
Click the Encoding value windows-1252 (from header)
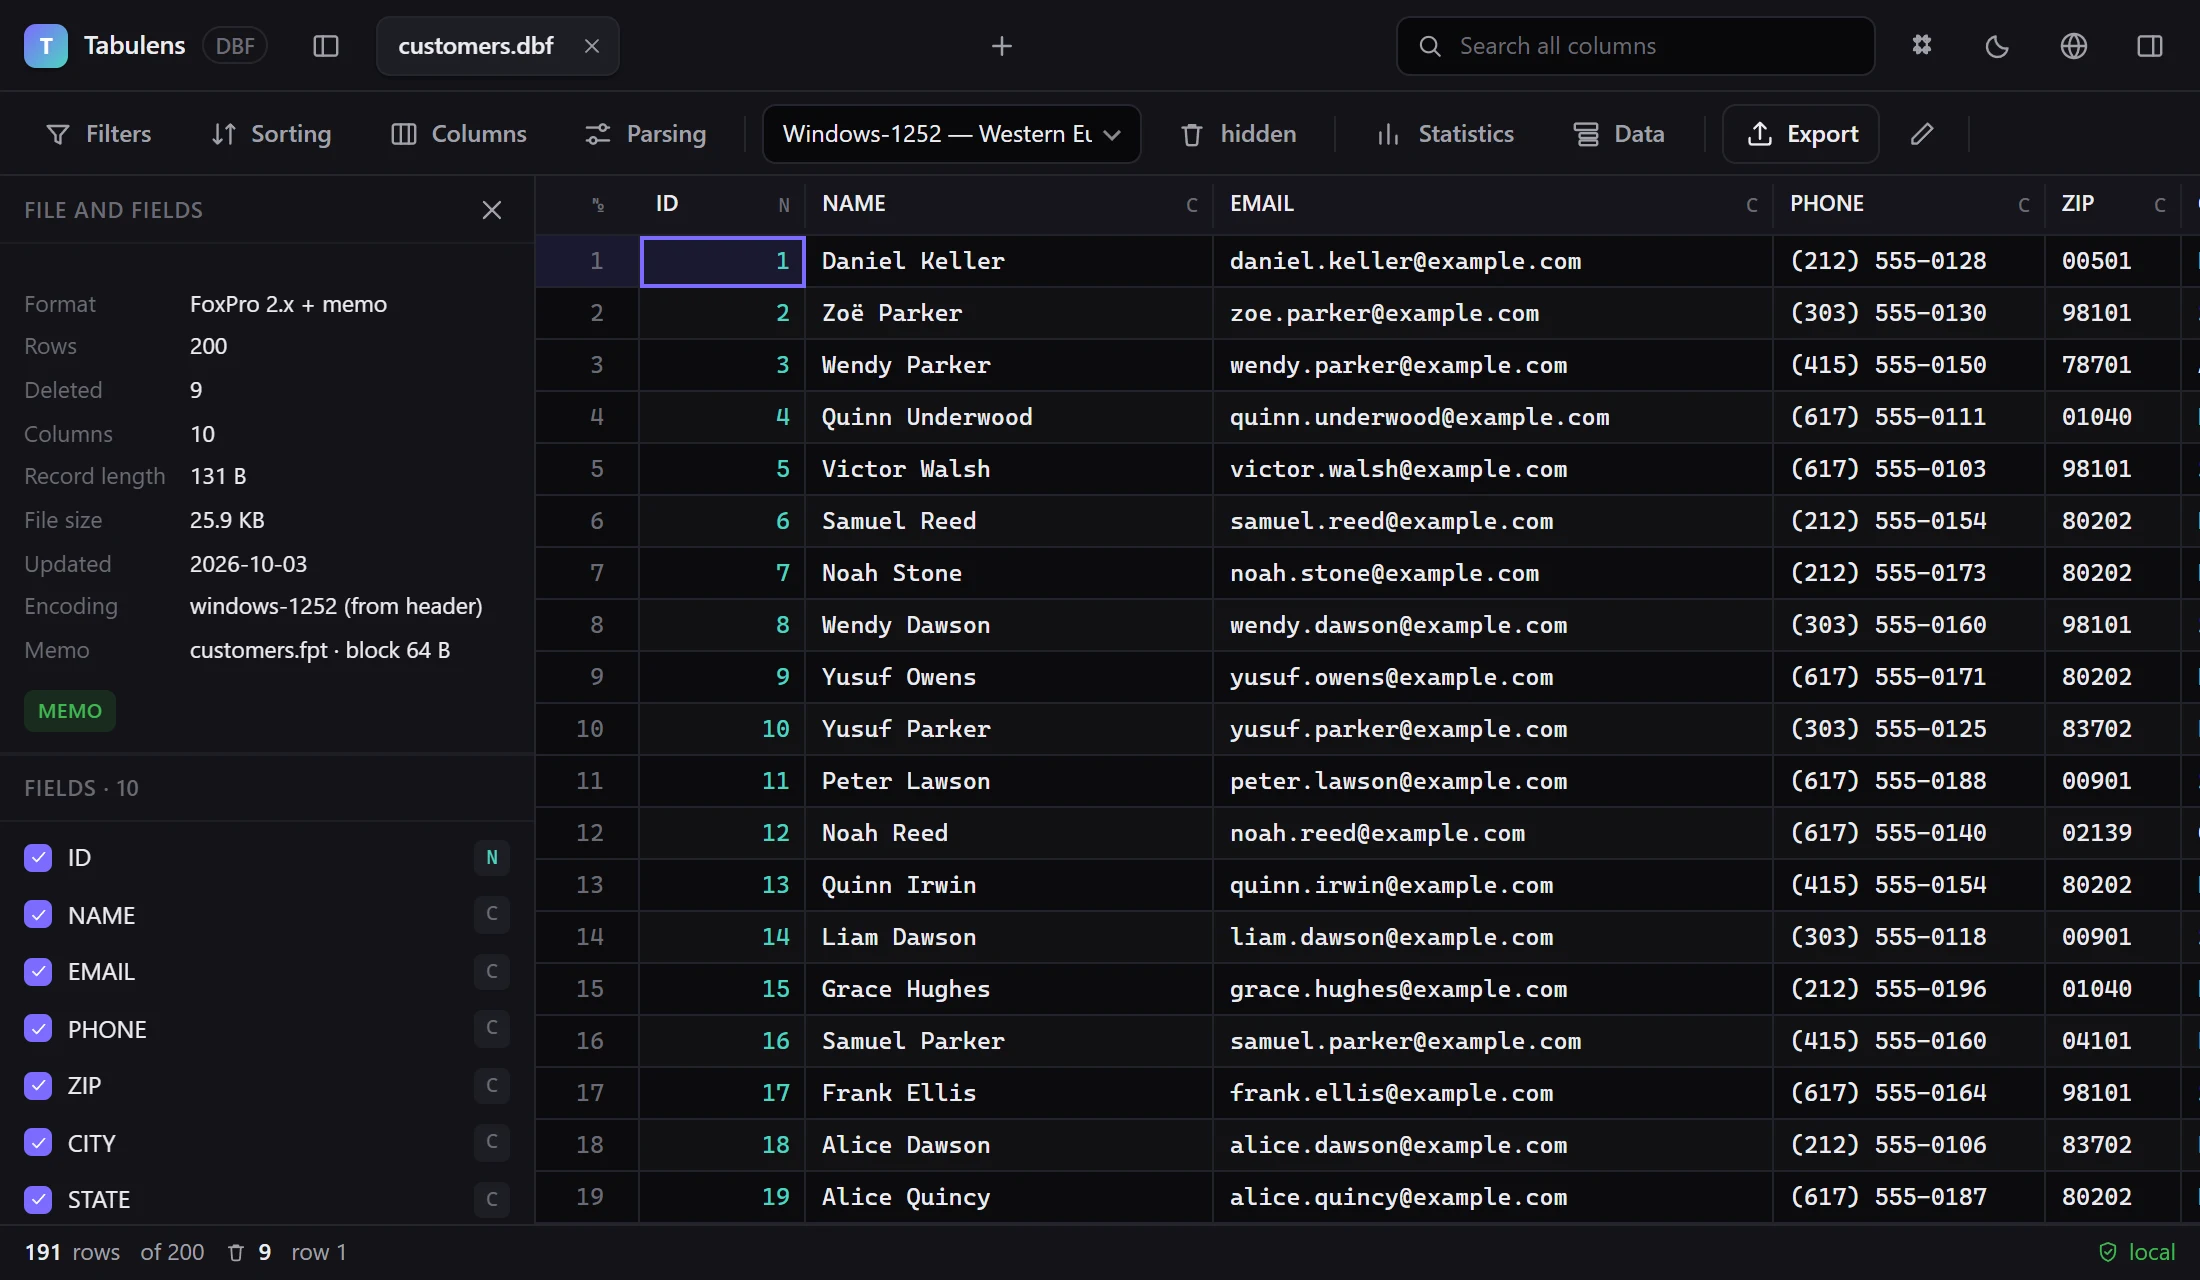pyautogui.click(x=336, y=606)
